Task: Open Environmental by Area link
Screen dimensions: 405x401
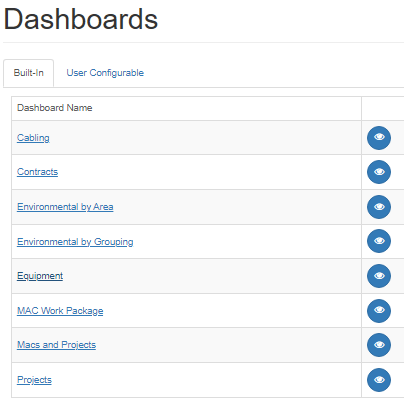Action: coord(65,207)
